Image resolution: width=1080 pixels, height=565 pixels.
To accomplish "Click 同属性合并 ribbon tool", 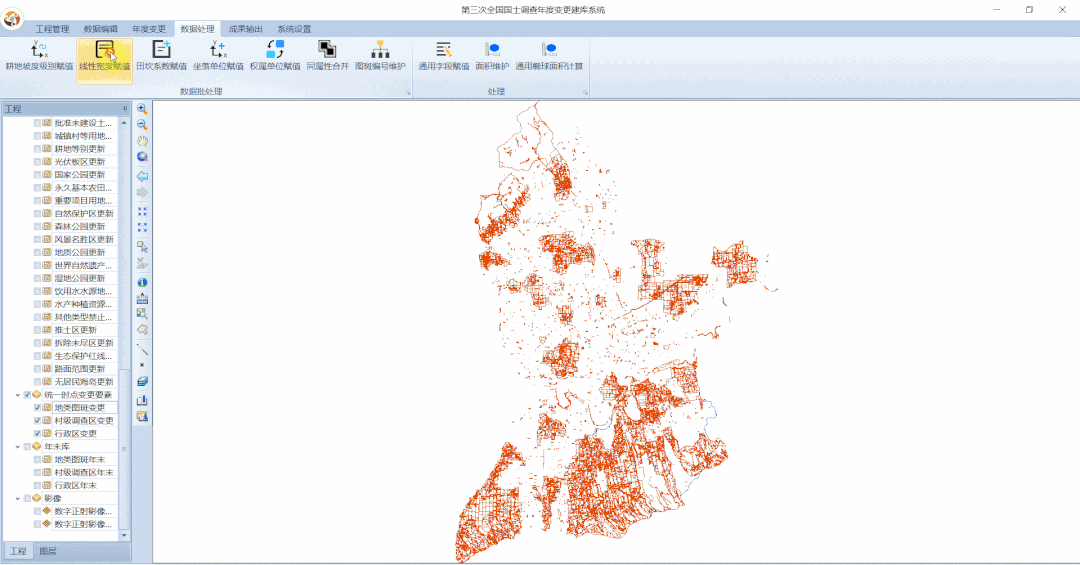I will click(327, 56).
